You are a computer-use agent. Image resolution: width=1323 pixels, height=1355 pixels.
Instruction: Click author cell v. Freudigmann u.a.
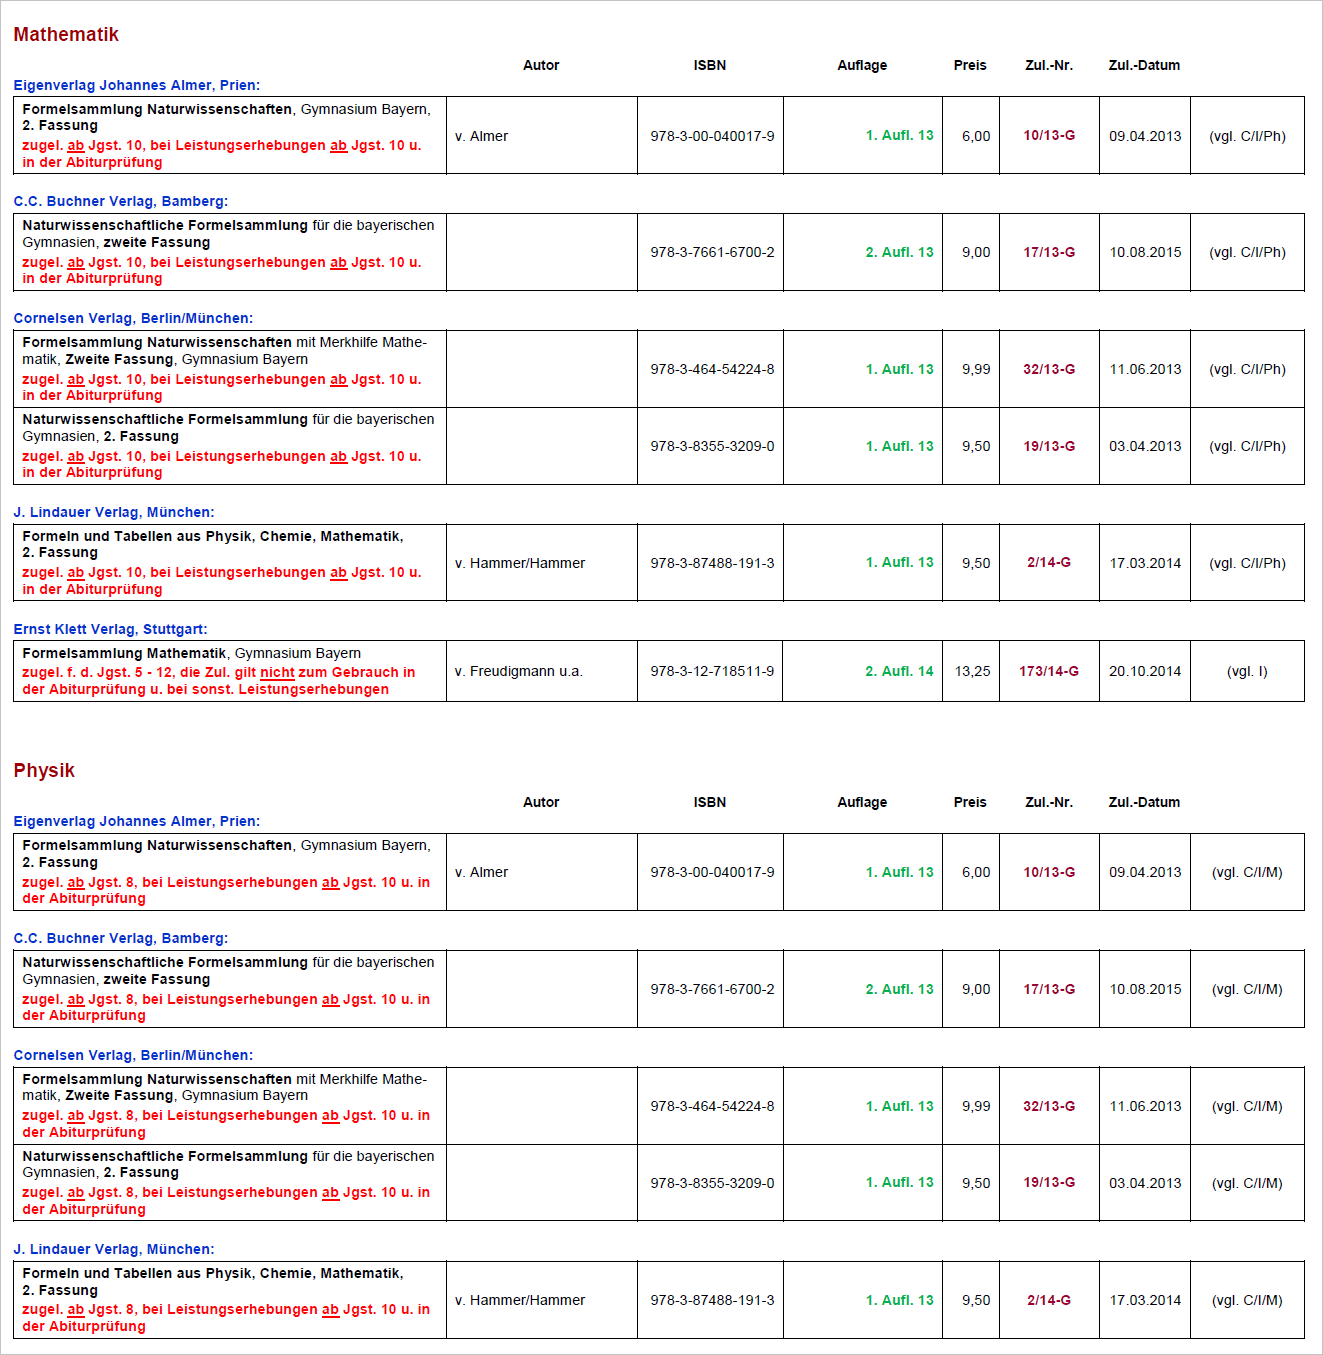(x=518, y=671)
